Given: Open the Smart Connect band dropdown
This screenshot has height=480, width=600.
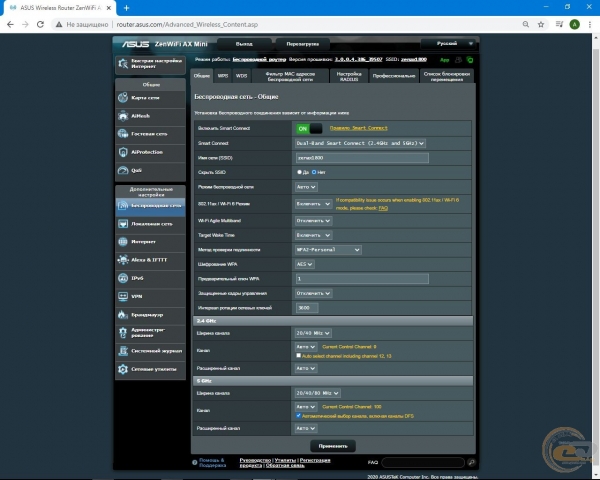Looking at the screenshot, I should pyautogui.click(x=360, y=143).
